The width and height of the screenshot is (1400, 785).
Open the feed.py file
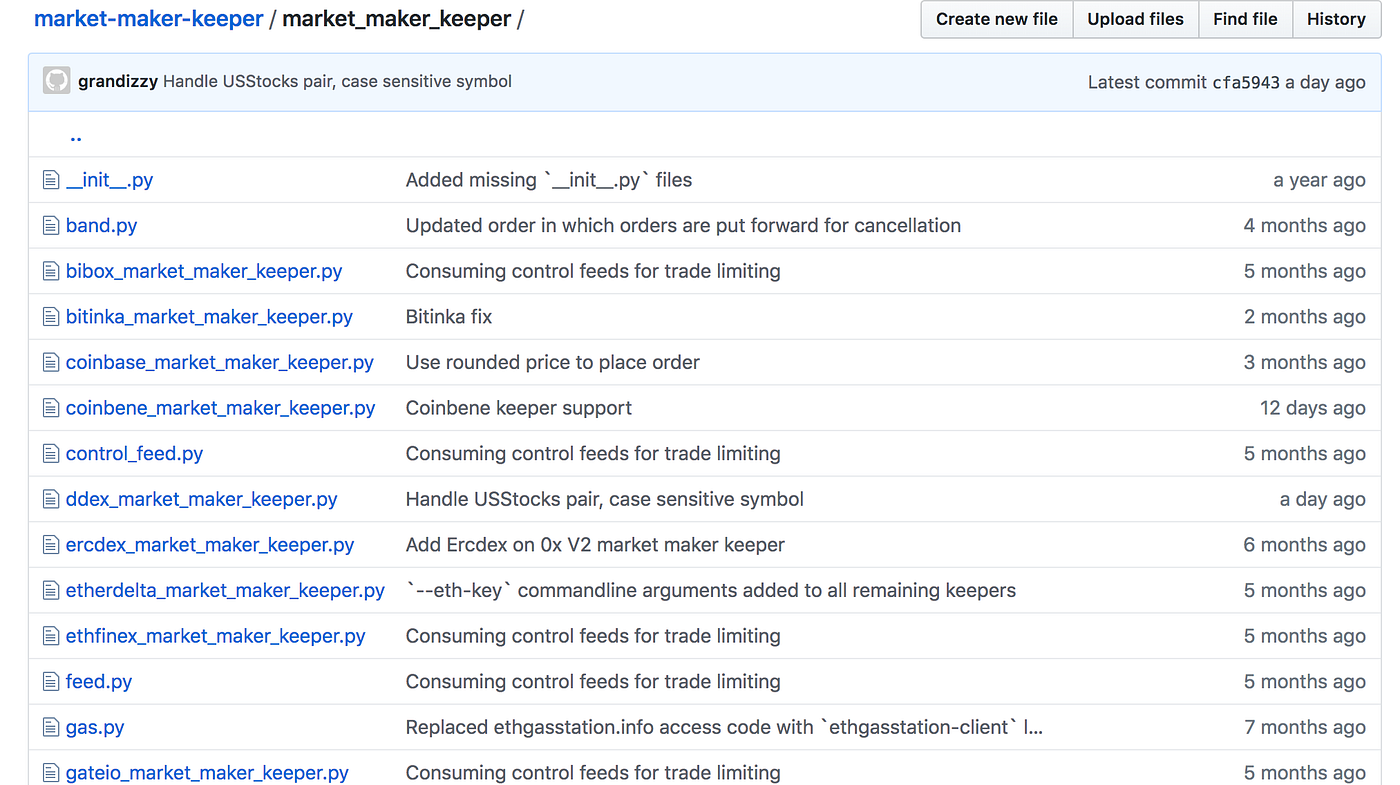[x=99, y=682]
